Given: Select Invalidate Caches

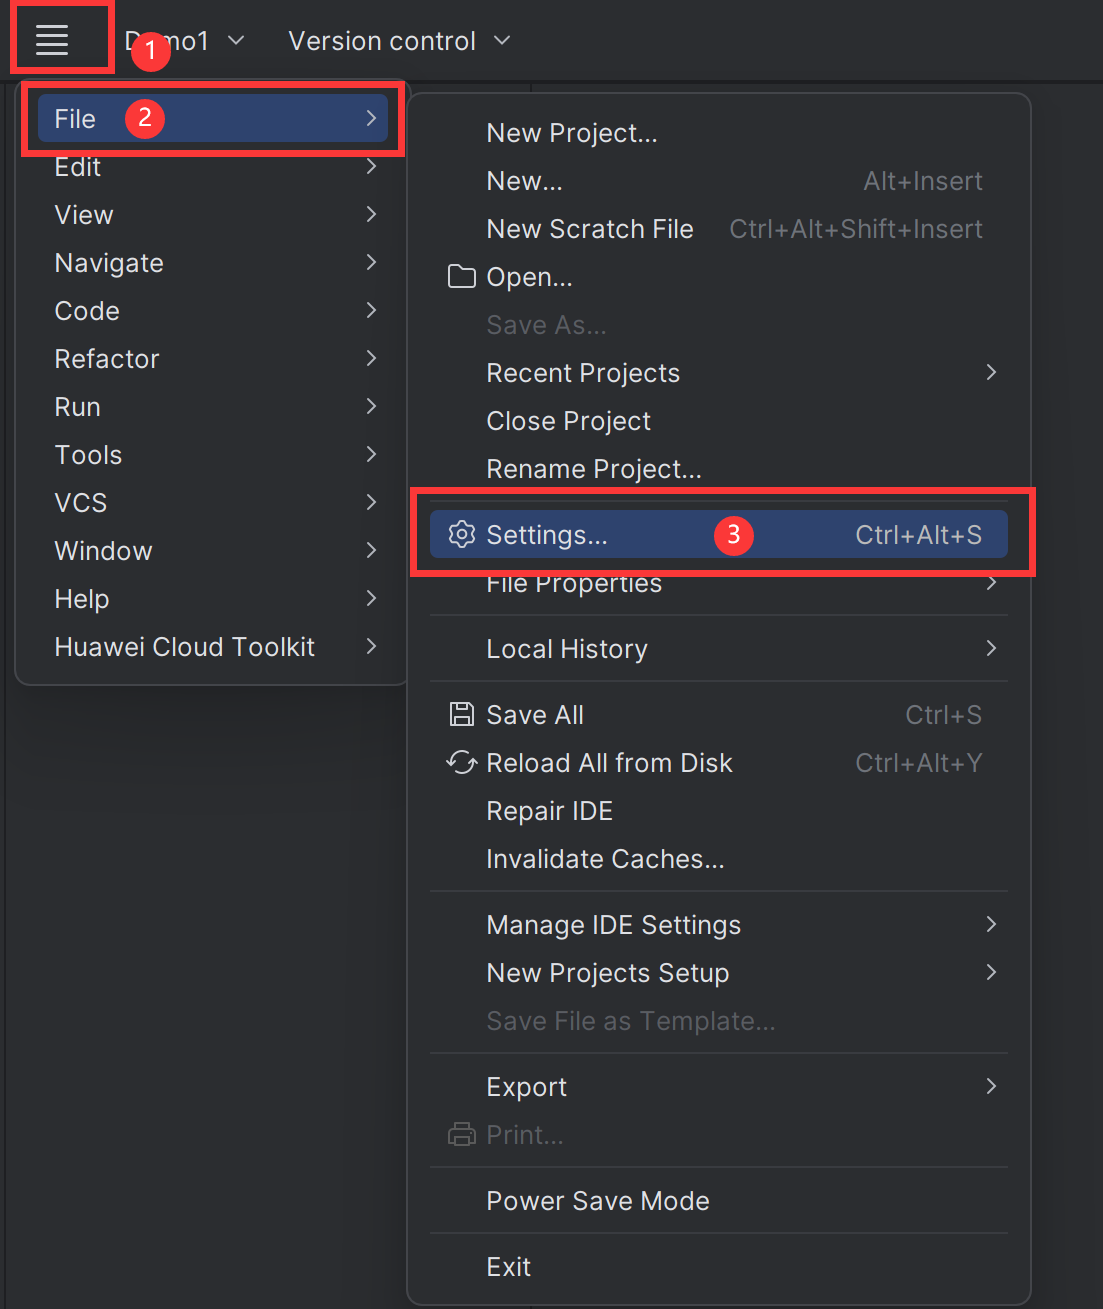Looking at the screenshot, I should tap(605, 858).
